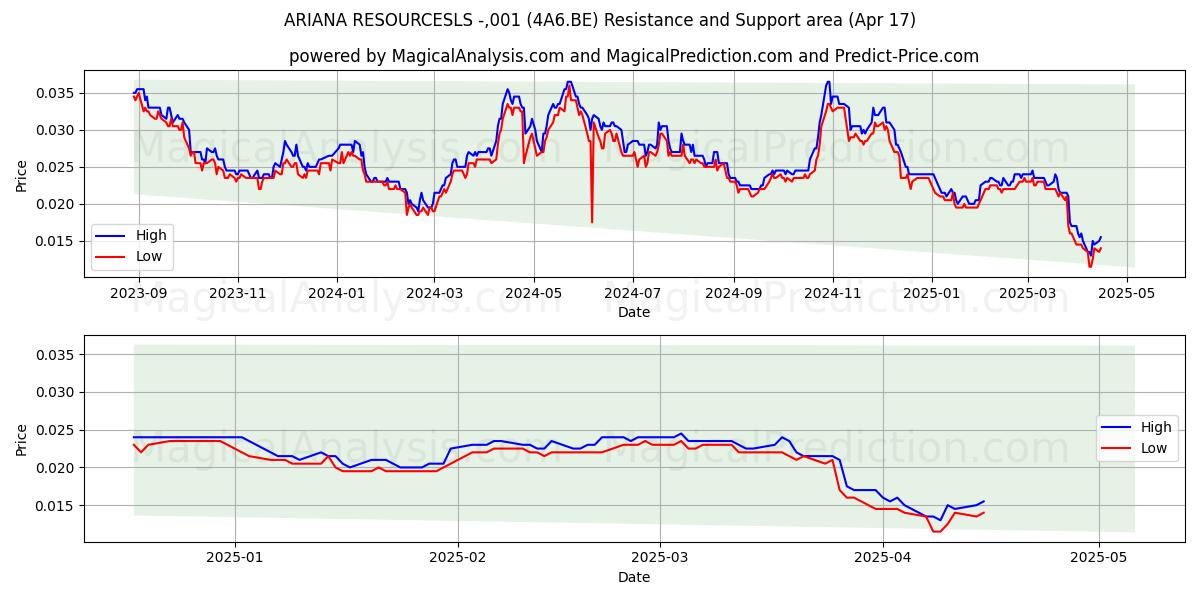This screenshot has width=1200, height=600.
Task: Click the '2023-09' x-axis label in top chart
Action: click(x=139, y=293)
